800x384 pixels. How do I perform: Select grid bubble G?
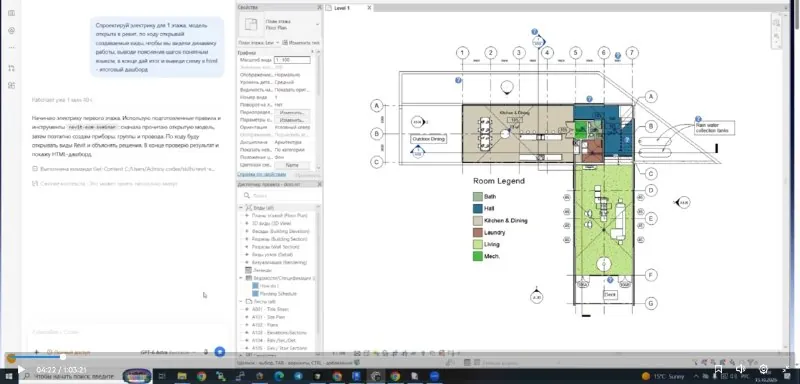(x=650, y=303)
